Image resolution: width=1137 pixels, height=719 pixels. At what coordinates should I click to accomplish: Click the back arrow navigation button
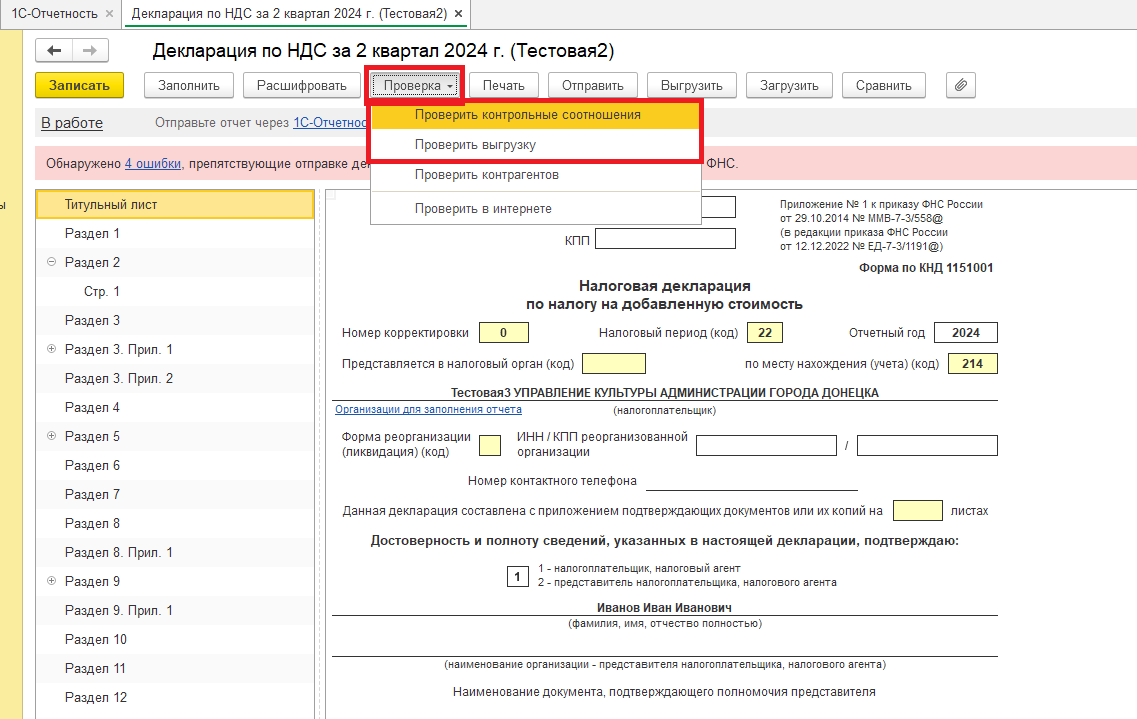(x=54, y=51)
